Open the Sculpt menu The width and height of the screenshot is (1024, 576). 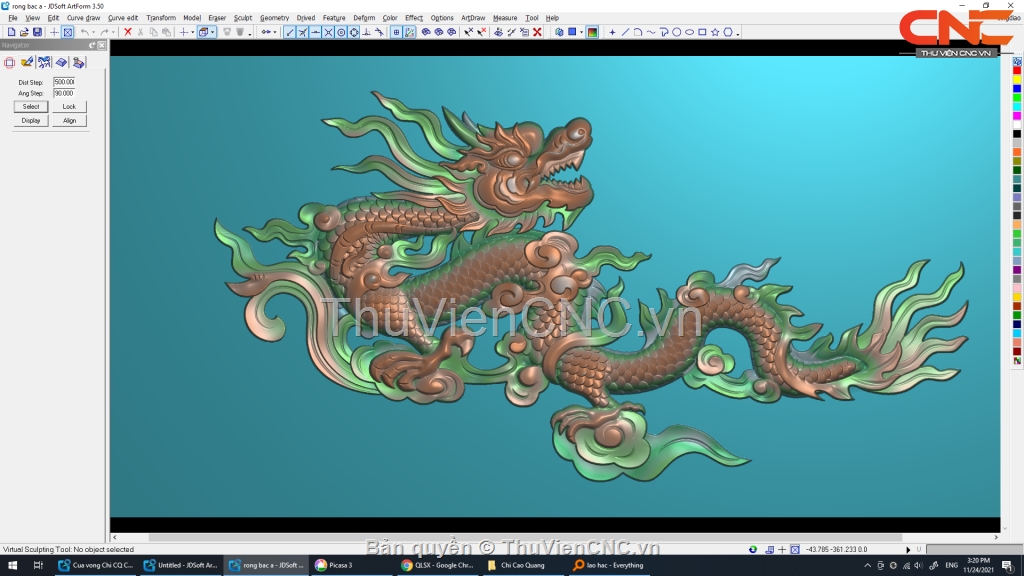(242, 18)
